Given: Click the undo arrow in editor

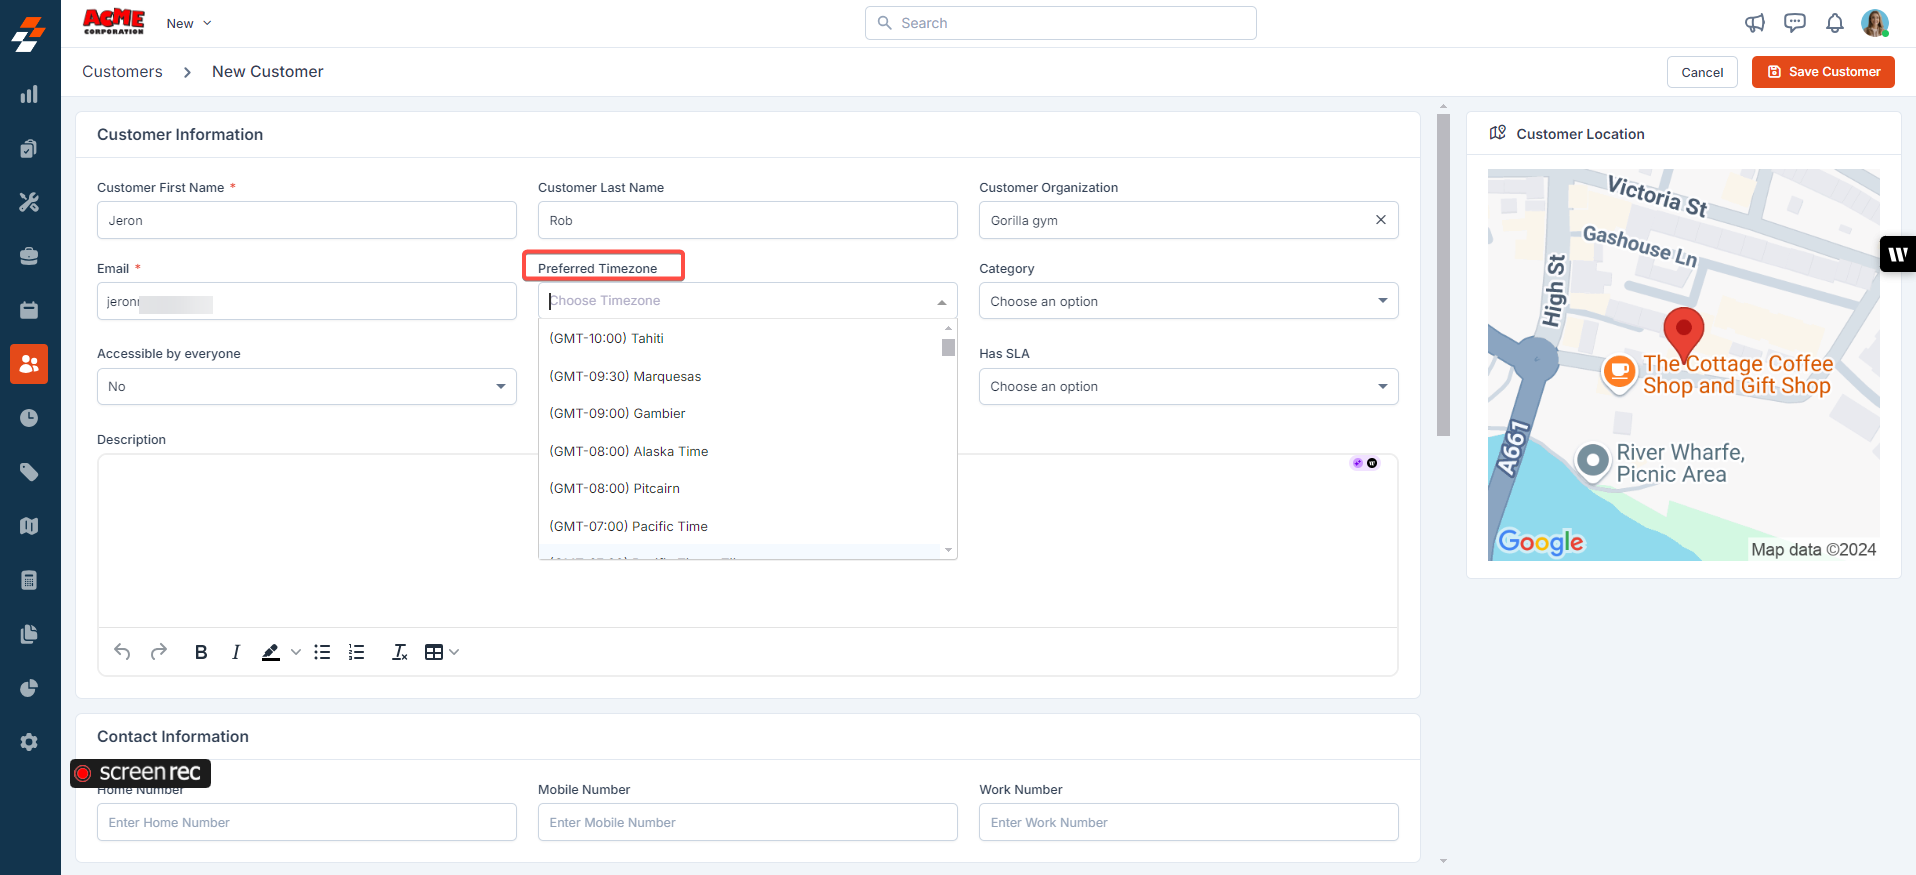Looking at the screenshot, I should coord(122,652).
